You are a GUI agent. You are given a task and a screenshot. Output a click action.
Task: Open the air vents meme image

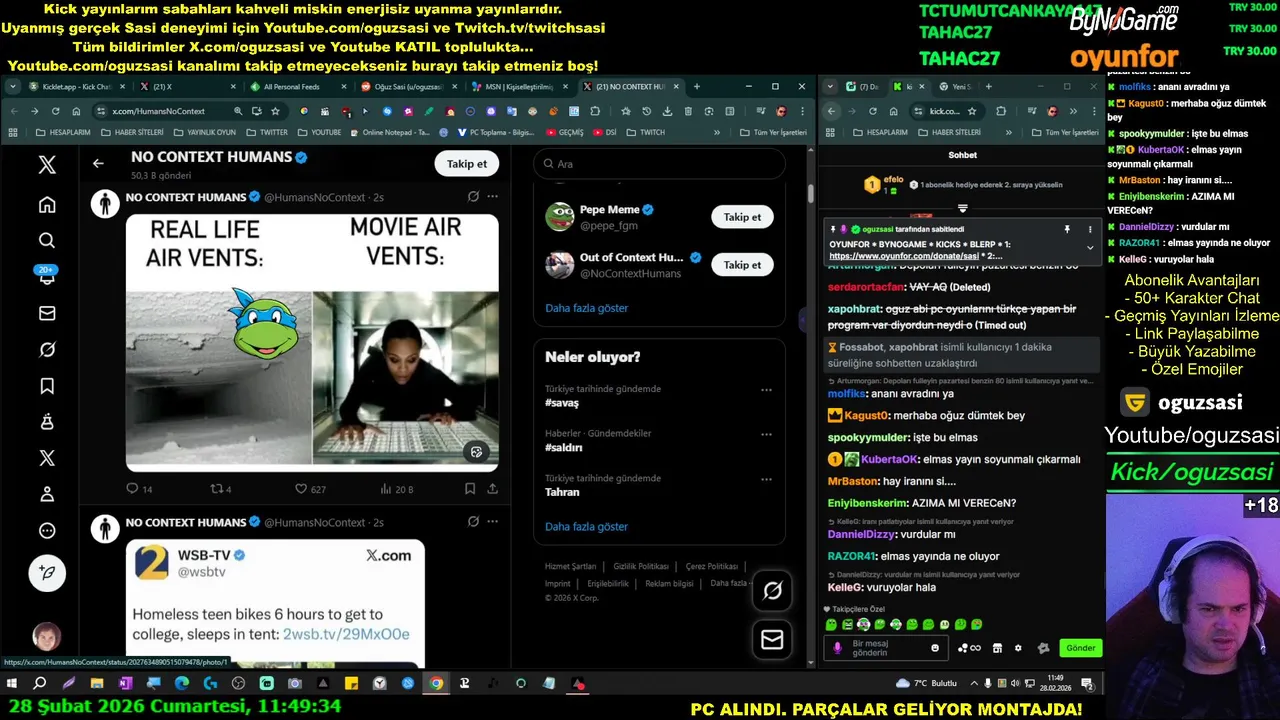pyautogui.click(x=312, y=342)
